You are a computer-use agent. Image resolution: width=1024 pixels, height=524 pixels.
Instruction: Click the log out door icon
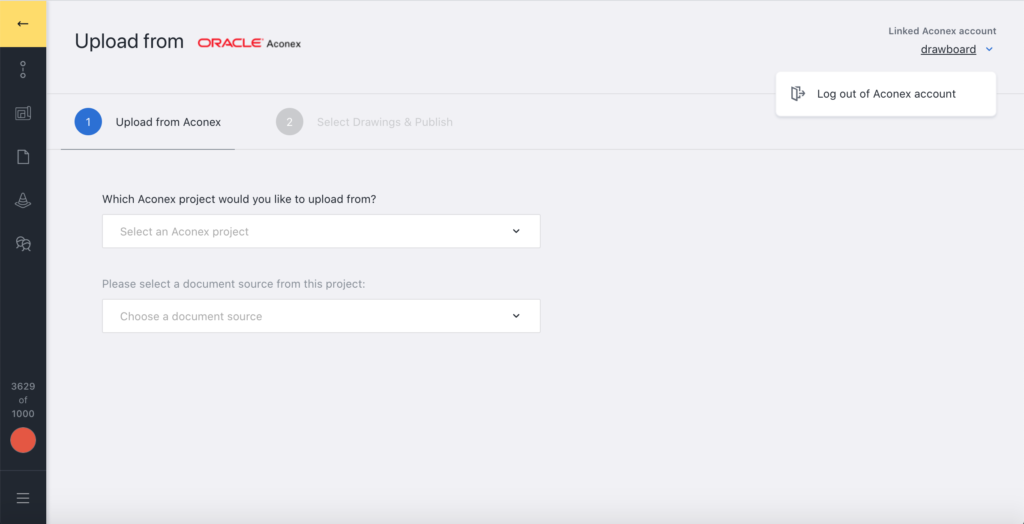(797, 94)
